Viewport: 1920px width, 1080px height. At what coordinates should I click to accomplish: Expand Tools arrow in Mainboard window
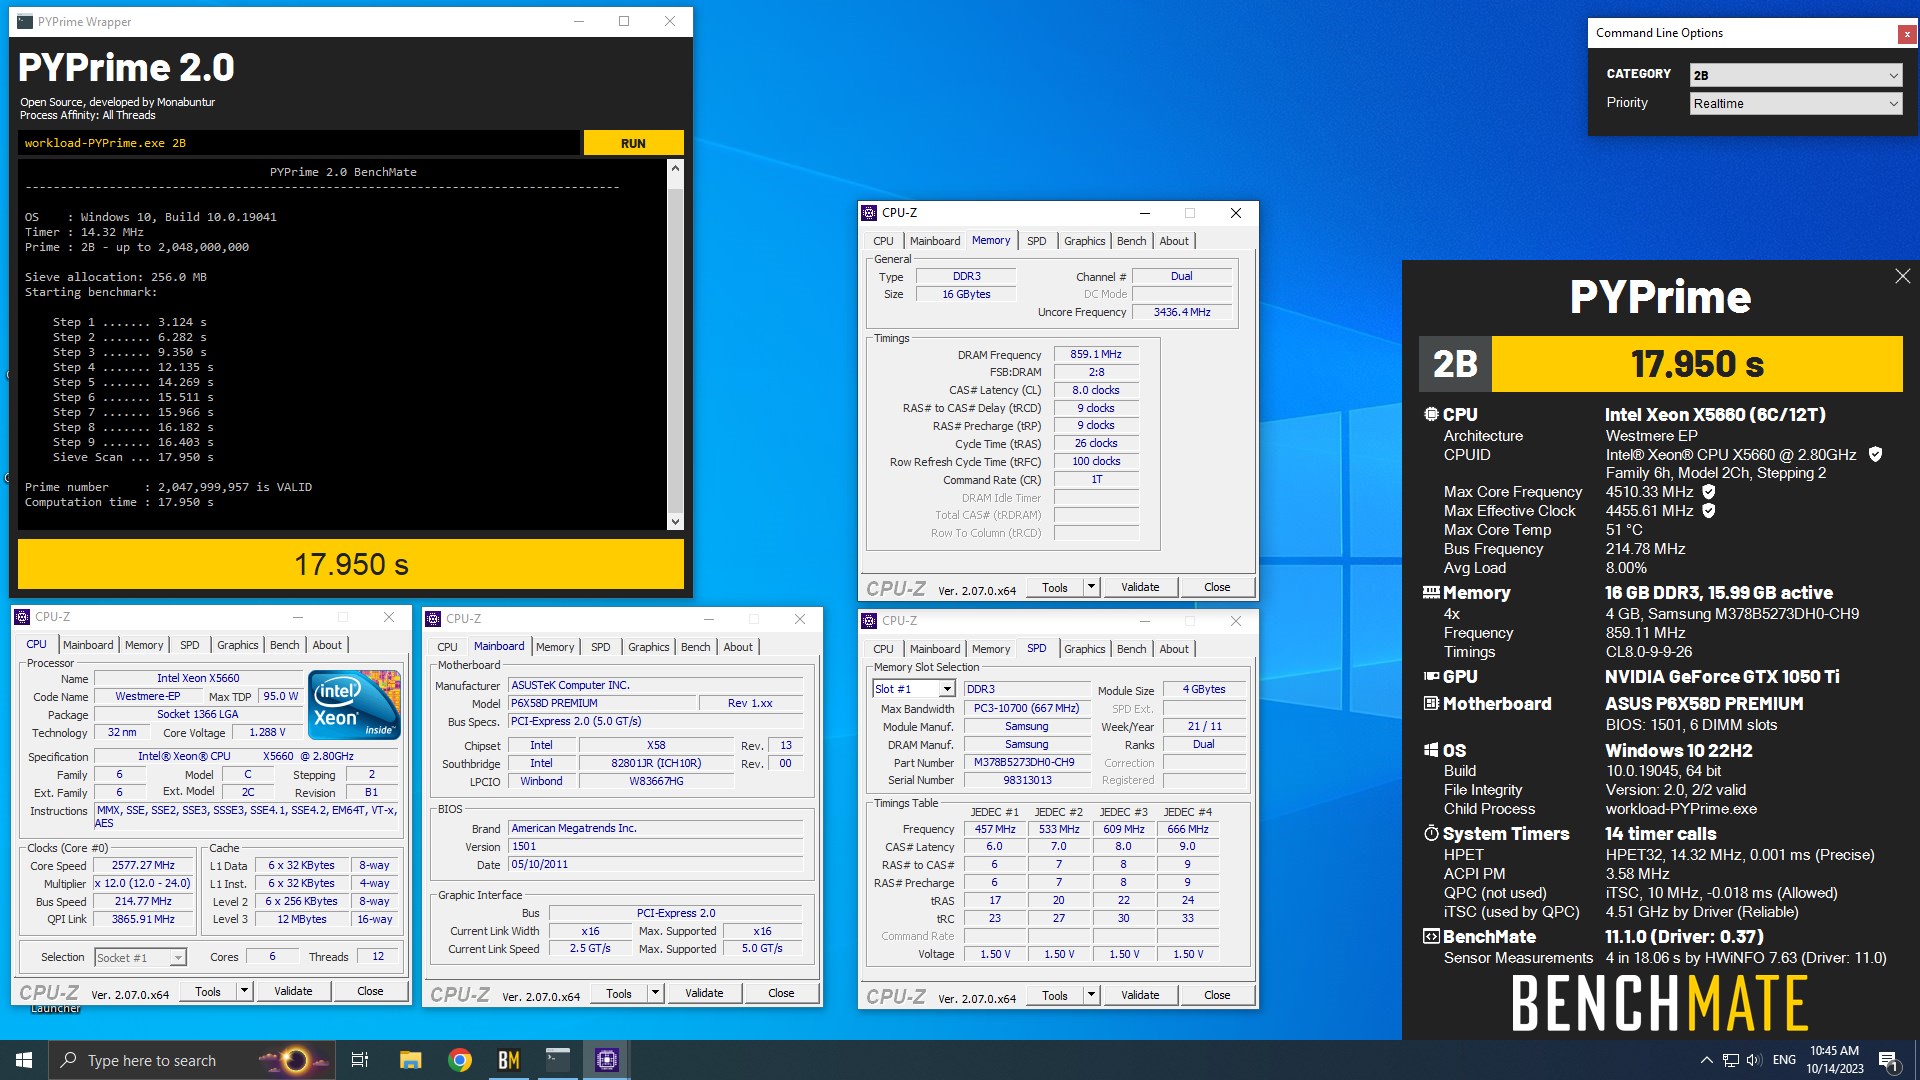point(655,993)
